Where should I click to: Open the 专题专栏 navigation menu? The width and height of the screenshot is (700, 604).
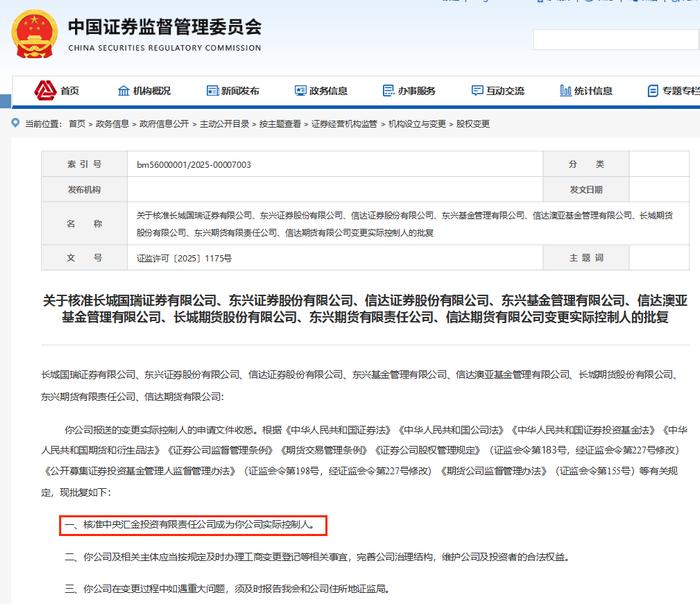pos(681,91)
